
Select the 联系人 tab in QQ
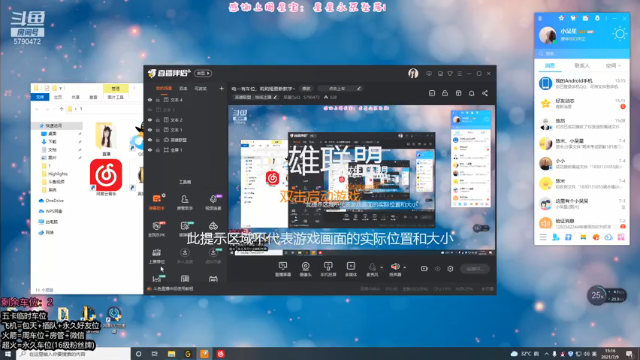pyautogui.click(x=582, y=66)
